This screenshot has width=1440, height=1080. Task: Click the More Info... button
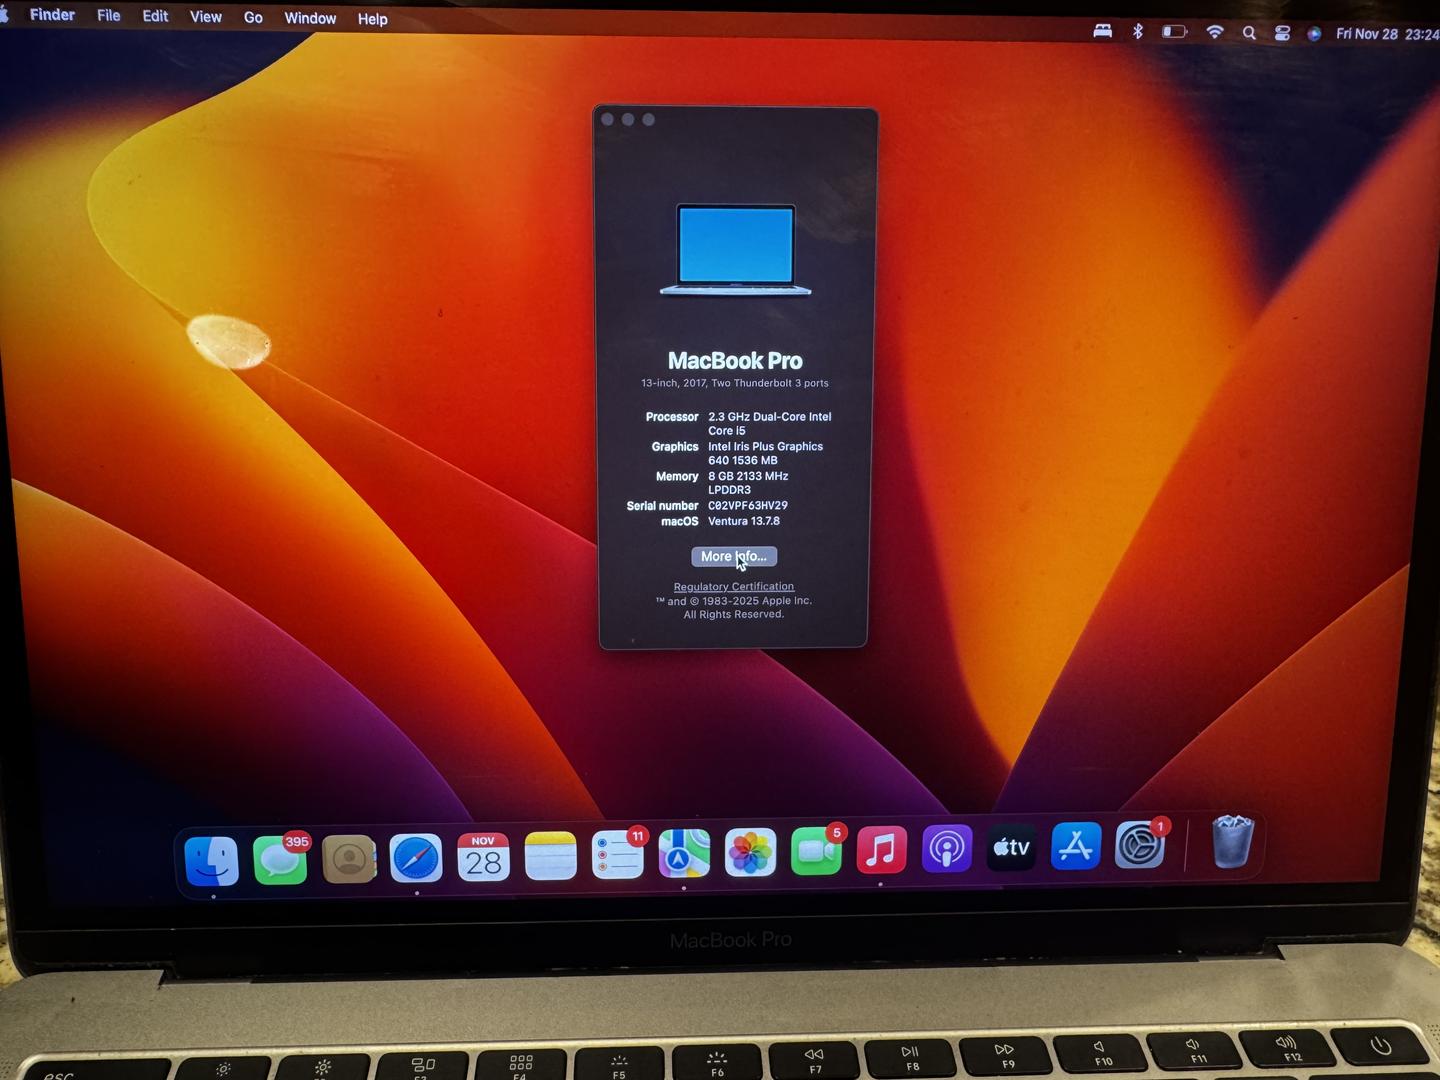tap(734, 557)
